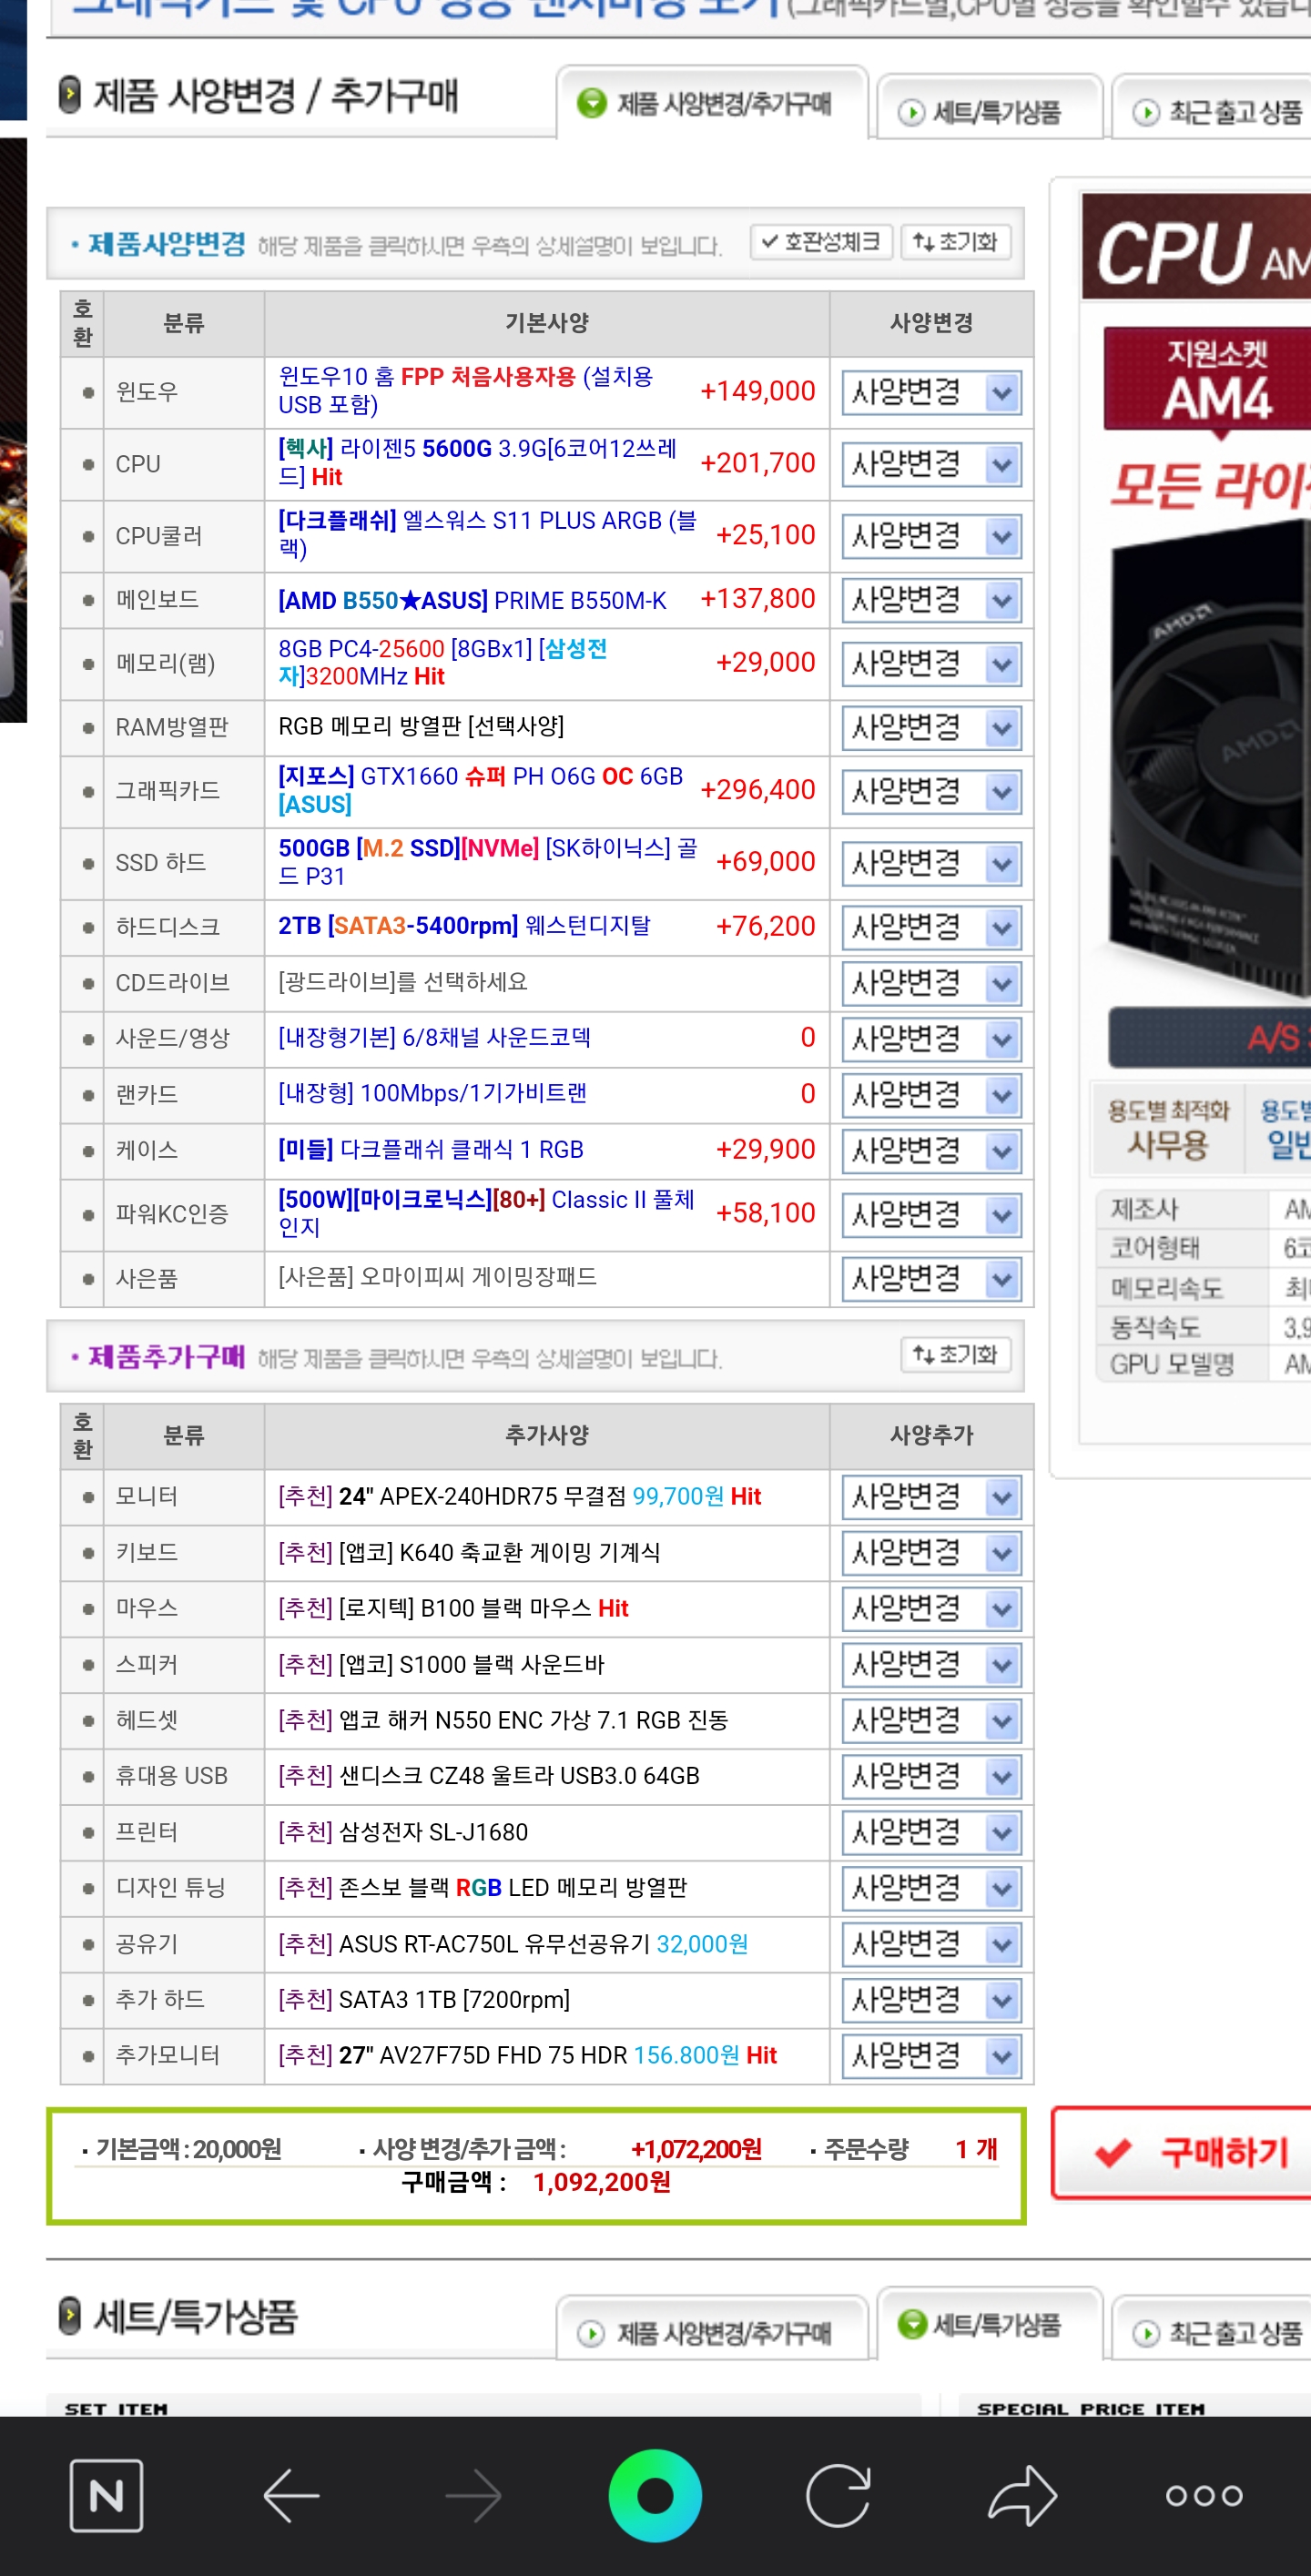Tap the green Naver search circle button
This screenshot has width=1311, height=2576.
pos(655,2495)
